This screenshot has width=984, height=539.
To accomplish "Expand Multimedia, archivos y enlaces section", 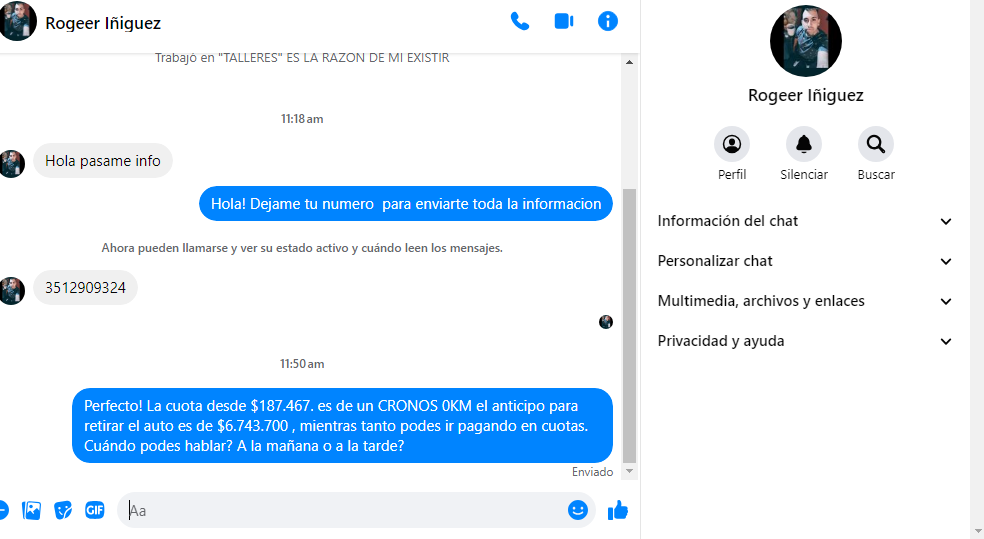I will pos(805,301).
